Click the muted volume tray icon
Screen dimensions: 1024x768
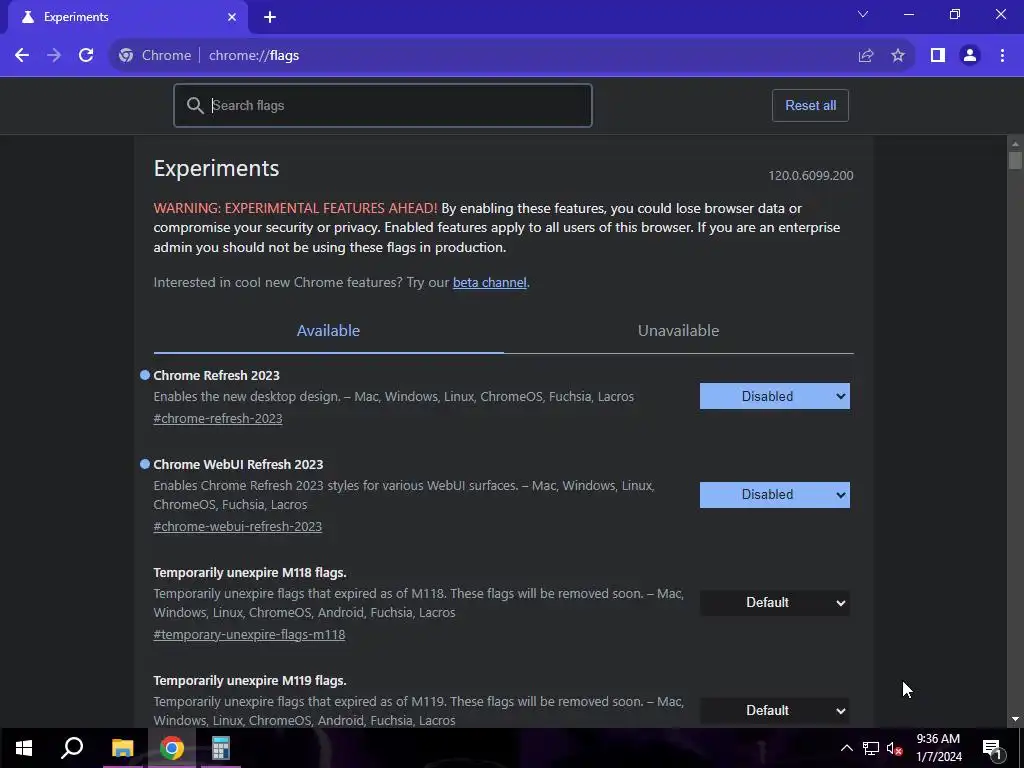tap(894, 748)
